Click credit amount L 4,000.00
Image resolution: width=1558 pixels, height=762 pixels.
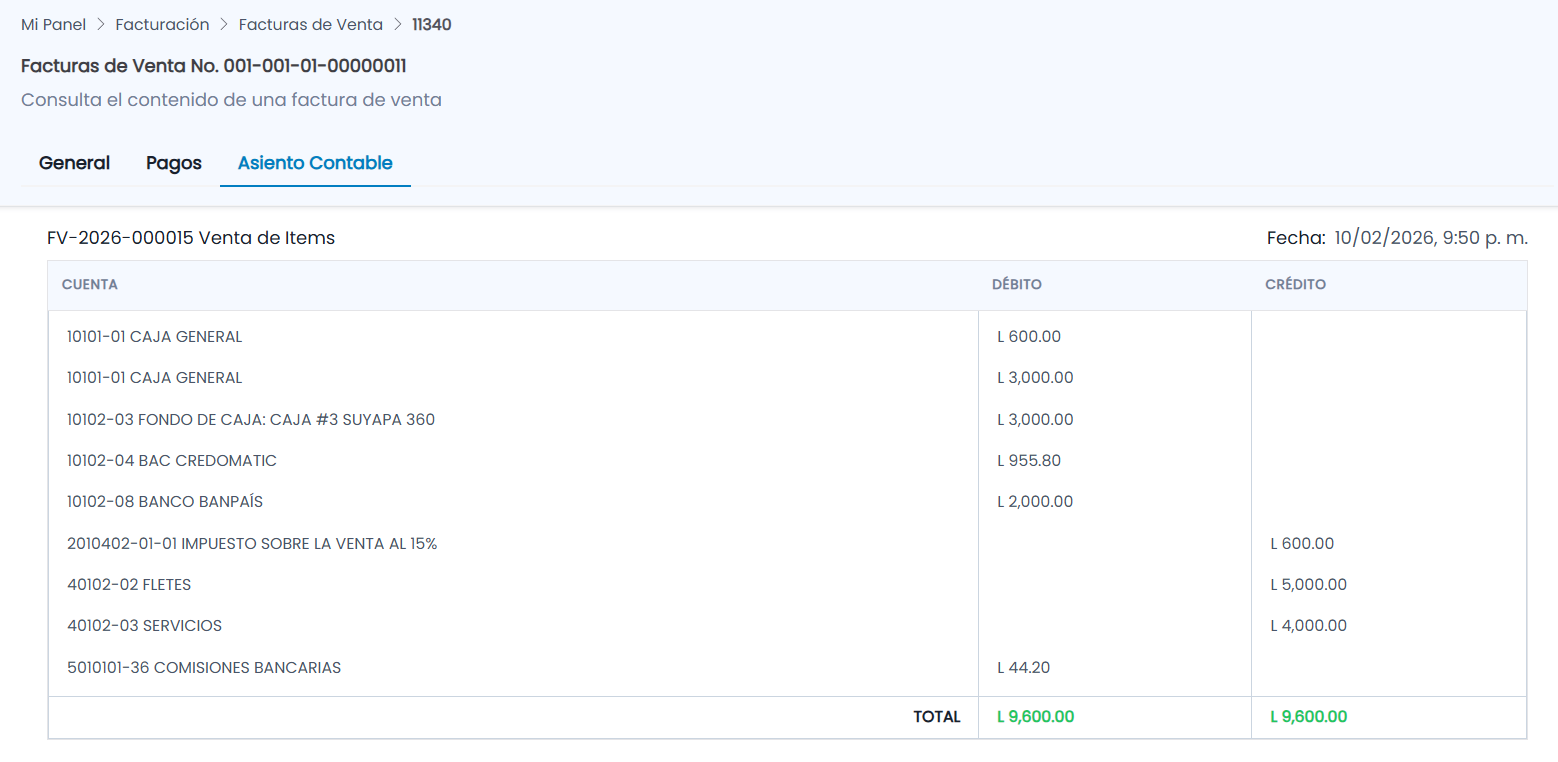pos(1308,626)
